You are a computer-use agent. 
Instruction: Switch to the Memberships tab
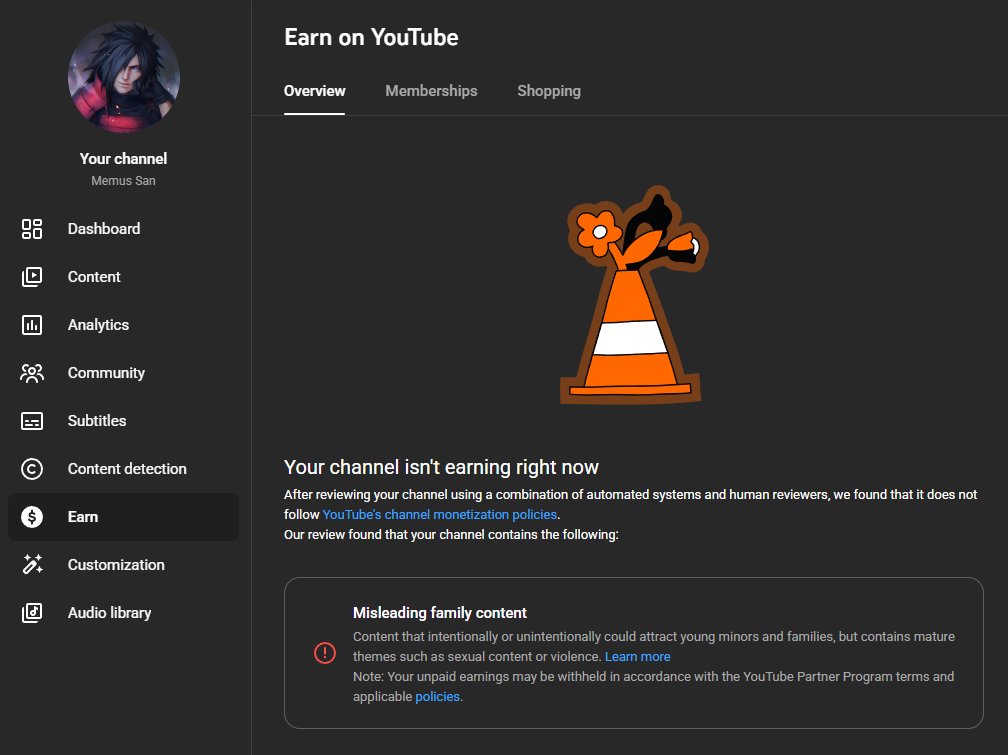(431, 91)
